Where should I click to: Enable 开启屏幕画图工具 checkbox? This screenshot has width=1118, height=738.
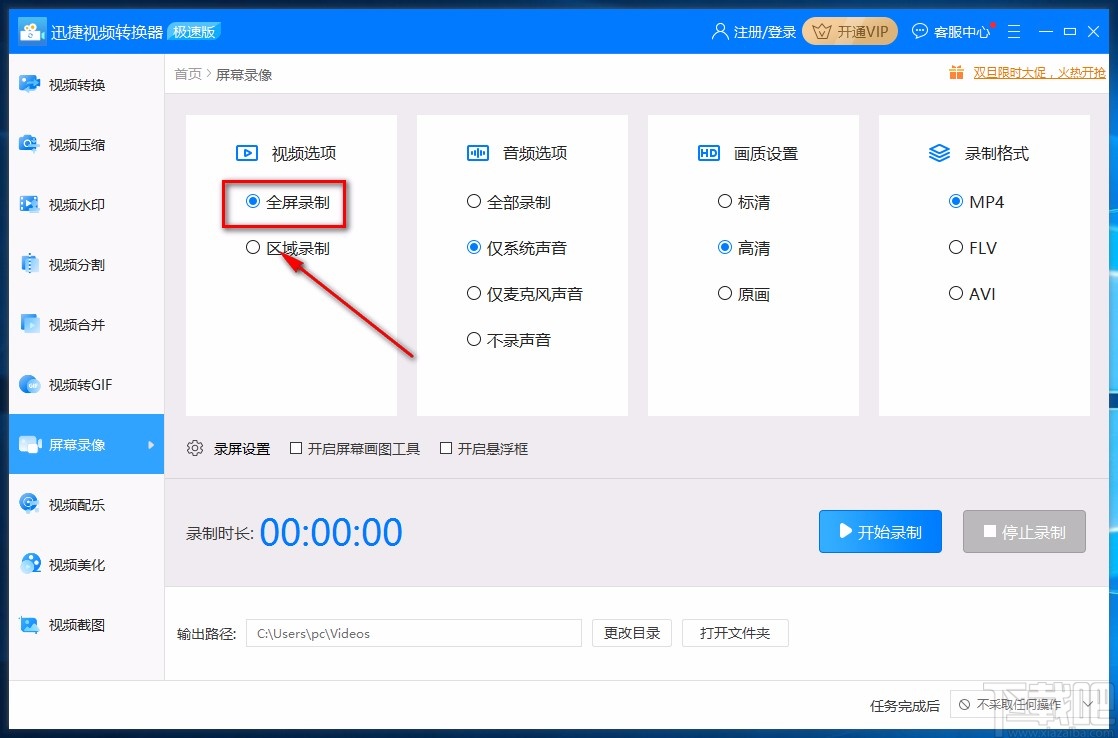click(296, 448)
